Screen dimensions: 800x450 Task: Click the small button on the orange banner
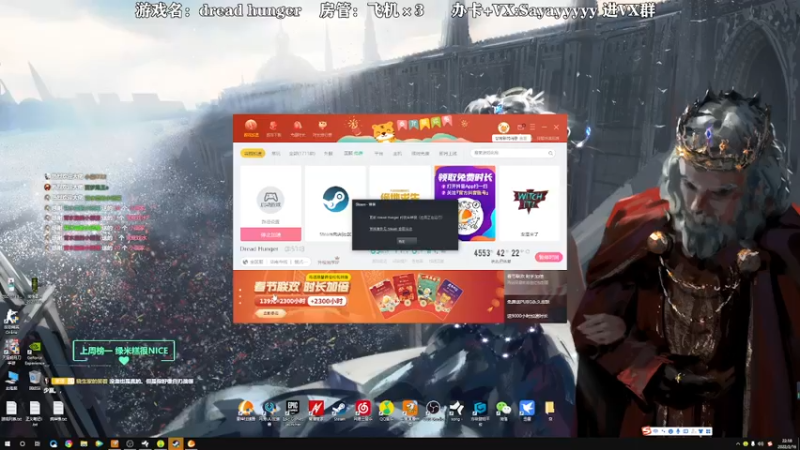270,313
